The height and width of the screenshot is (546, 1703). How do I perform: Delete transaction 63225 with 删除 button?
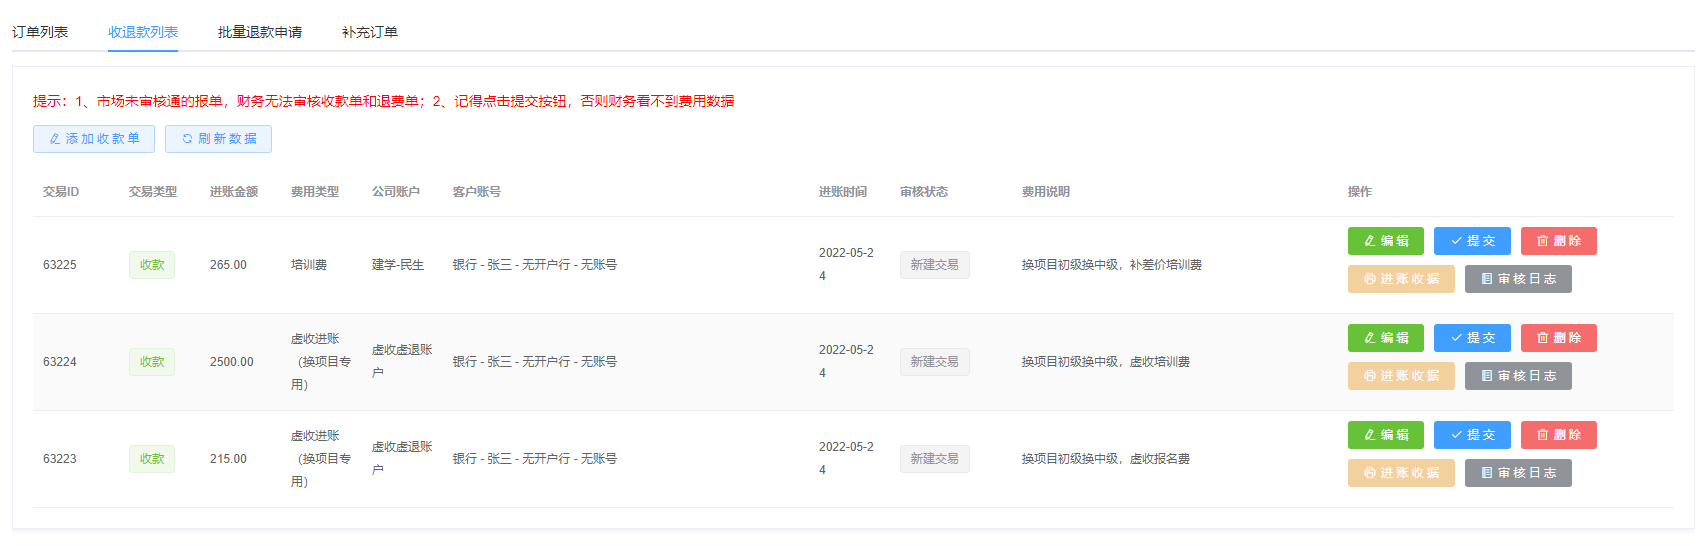pyautogui.click(x=1558, y=241)
